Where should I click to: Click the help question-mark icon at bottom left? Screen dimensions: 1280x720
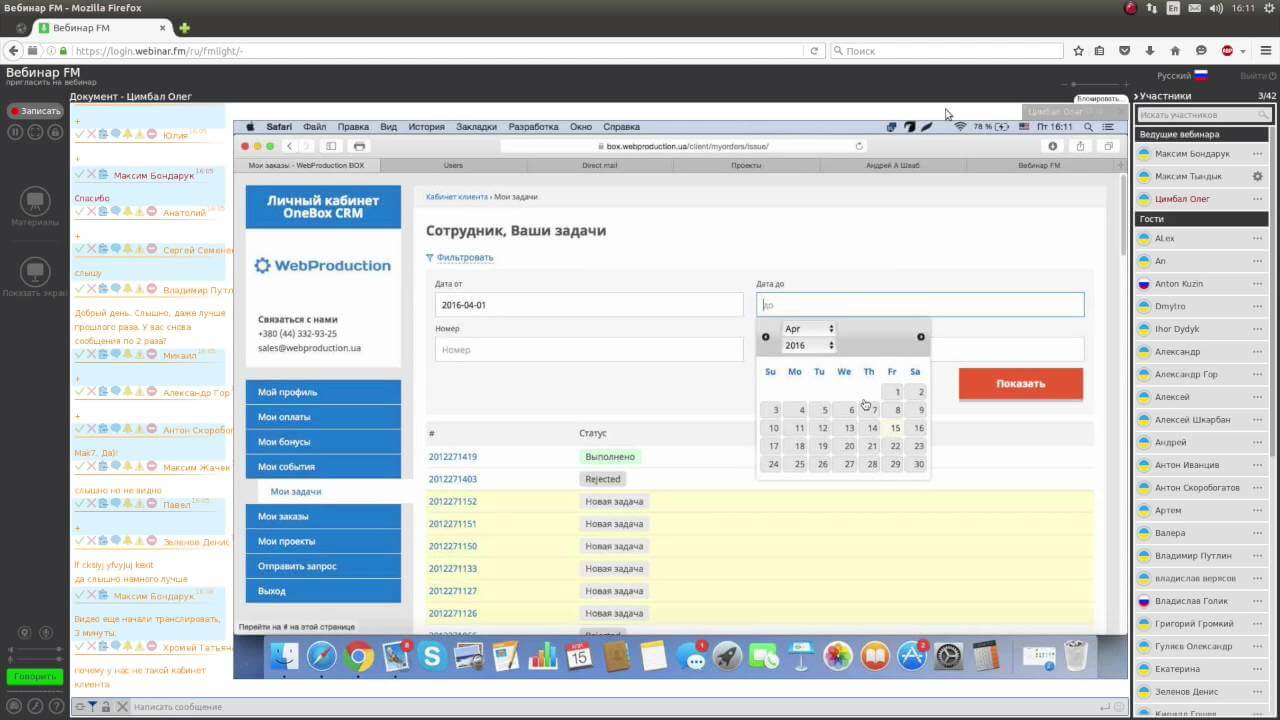tap(57, 705)
